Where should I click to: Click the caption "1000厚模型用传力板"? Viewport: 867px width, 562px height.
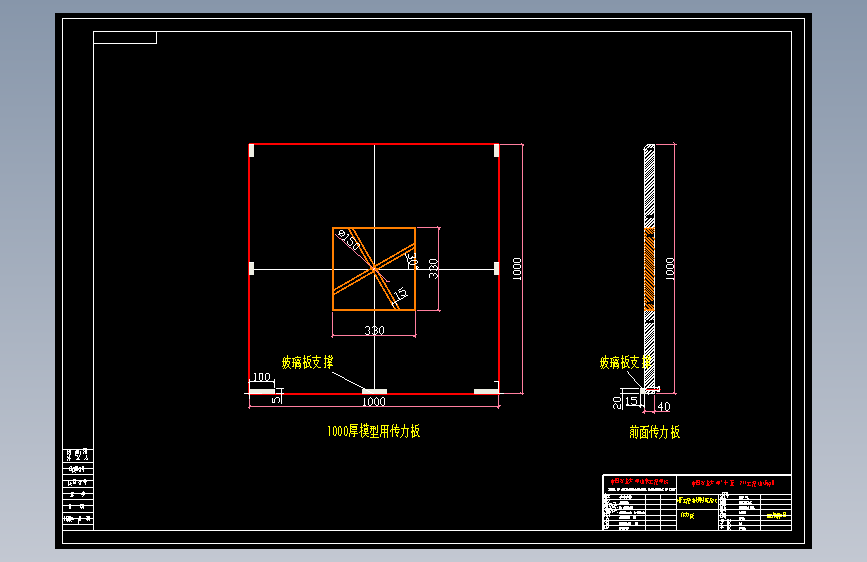point(373,431)
